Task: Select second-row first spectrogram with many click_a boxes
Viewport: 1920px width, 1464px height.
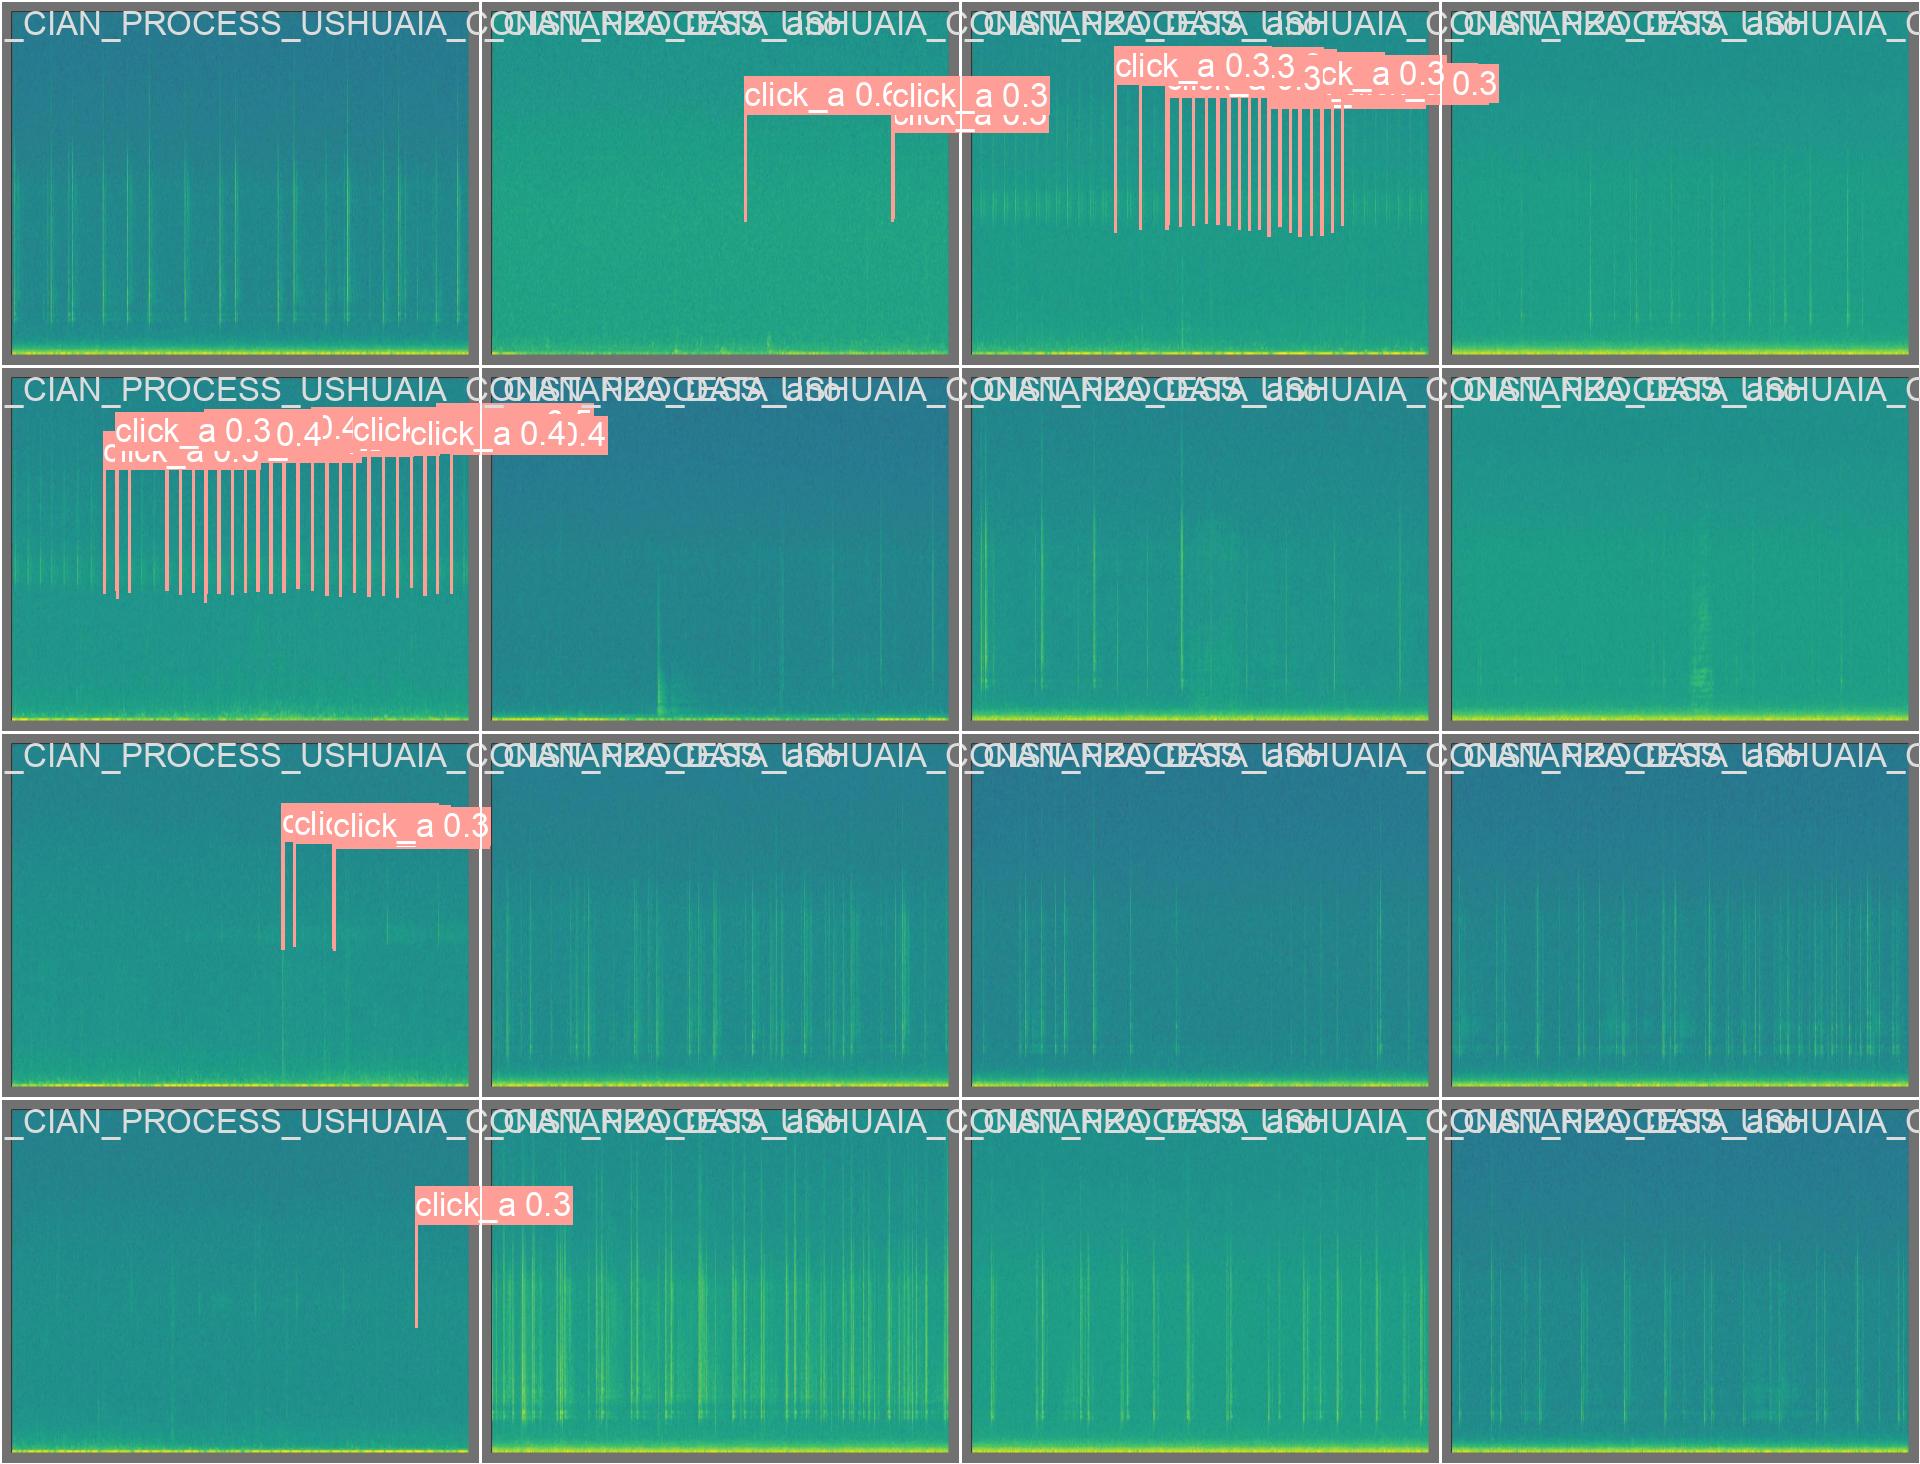Action: click(240, 650)
